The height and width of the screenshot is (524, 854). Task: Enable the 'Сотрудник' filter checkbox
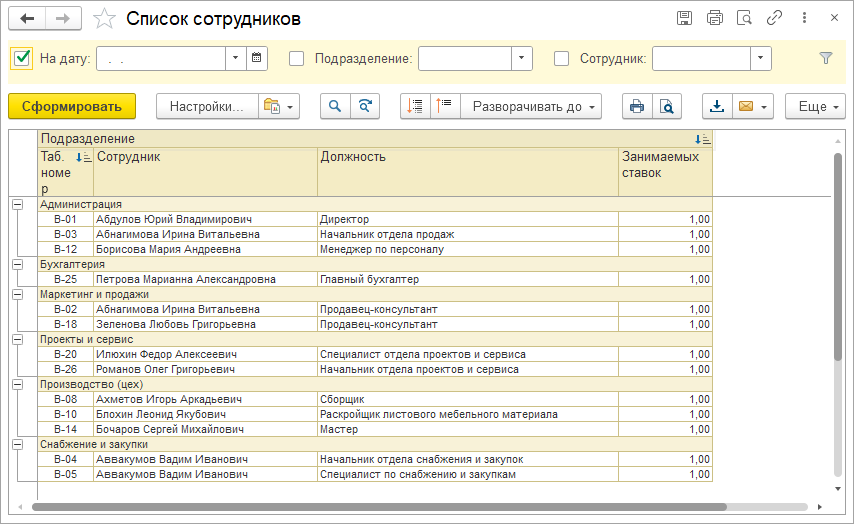(562, 58)
